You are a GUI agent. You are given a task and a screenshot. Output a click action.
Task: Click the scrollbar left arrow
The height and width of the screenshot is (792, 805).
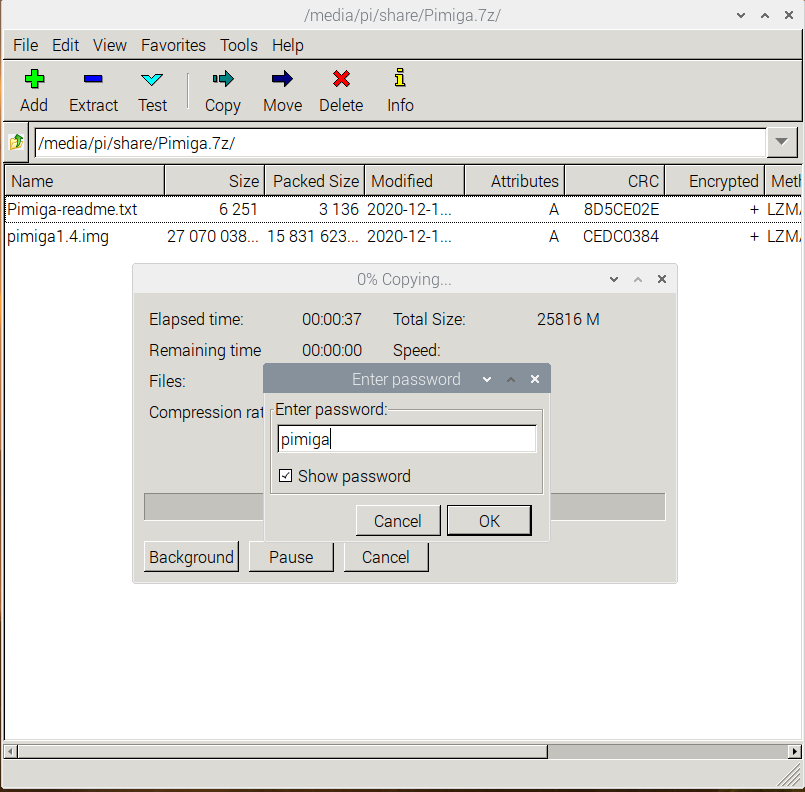[10, 751]
